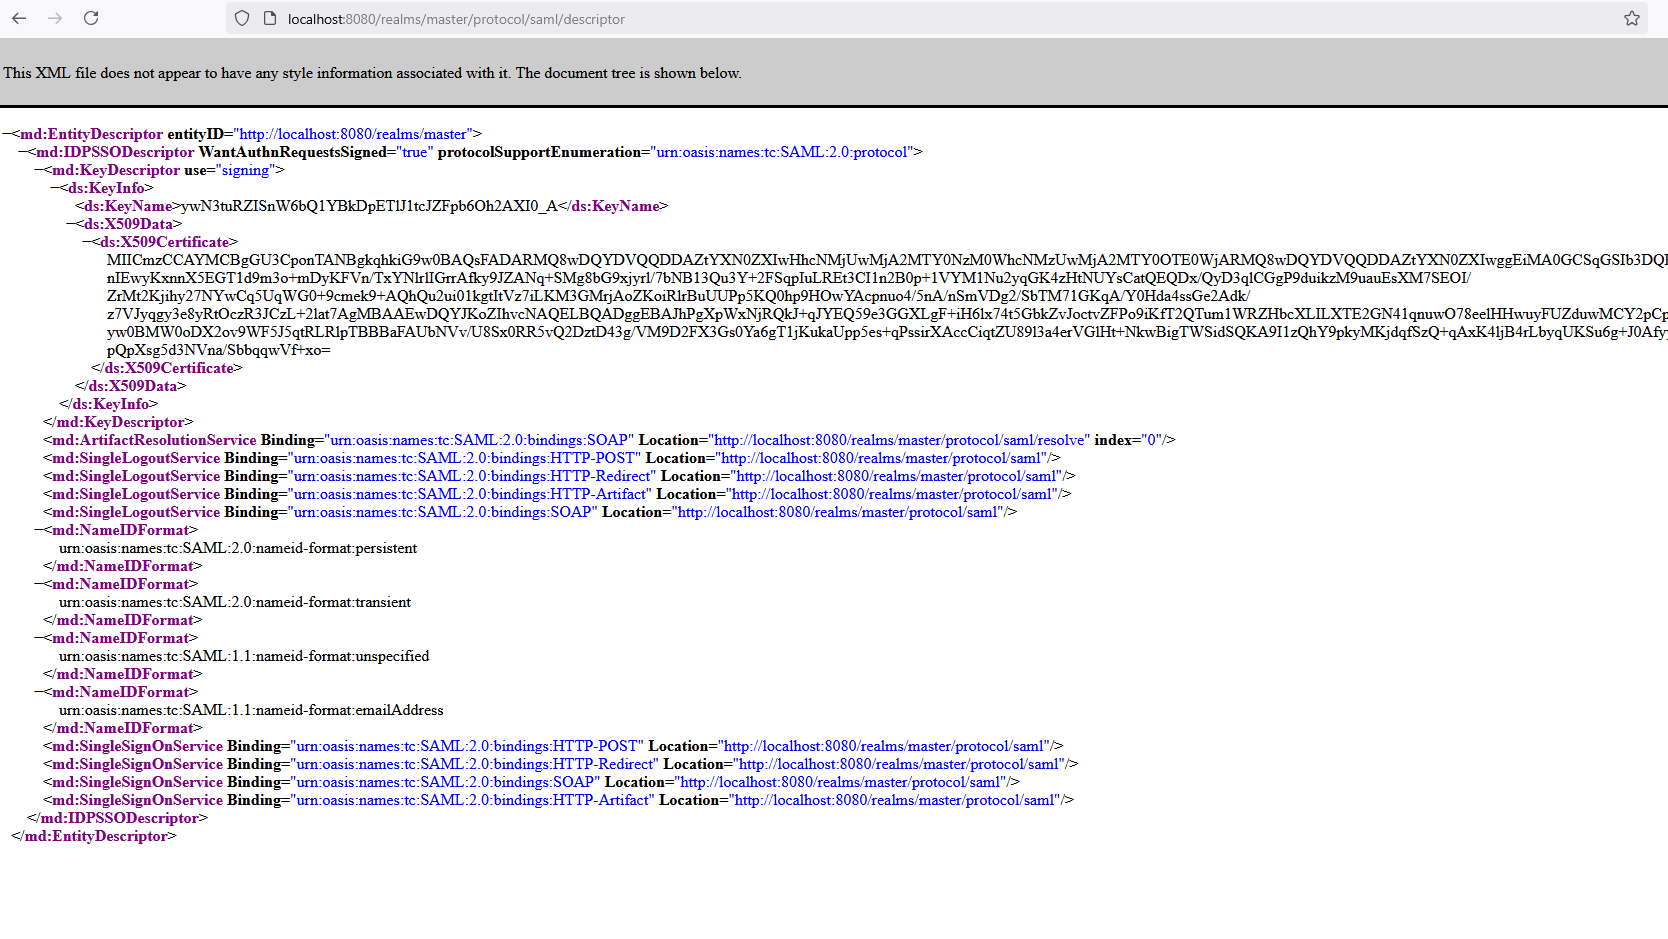This screenshot has height=939, width=1668.
Task: Collapse the emailAddress md:NameIDFormat element
Action: click(x=38, y=691)
